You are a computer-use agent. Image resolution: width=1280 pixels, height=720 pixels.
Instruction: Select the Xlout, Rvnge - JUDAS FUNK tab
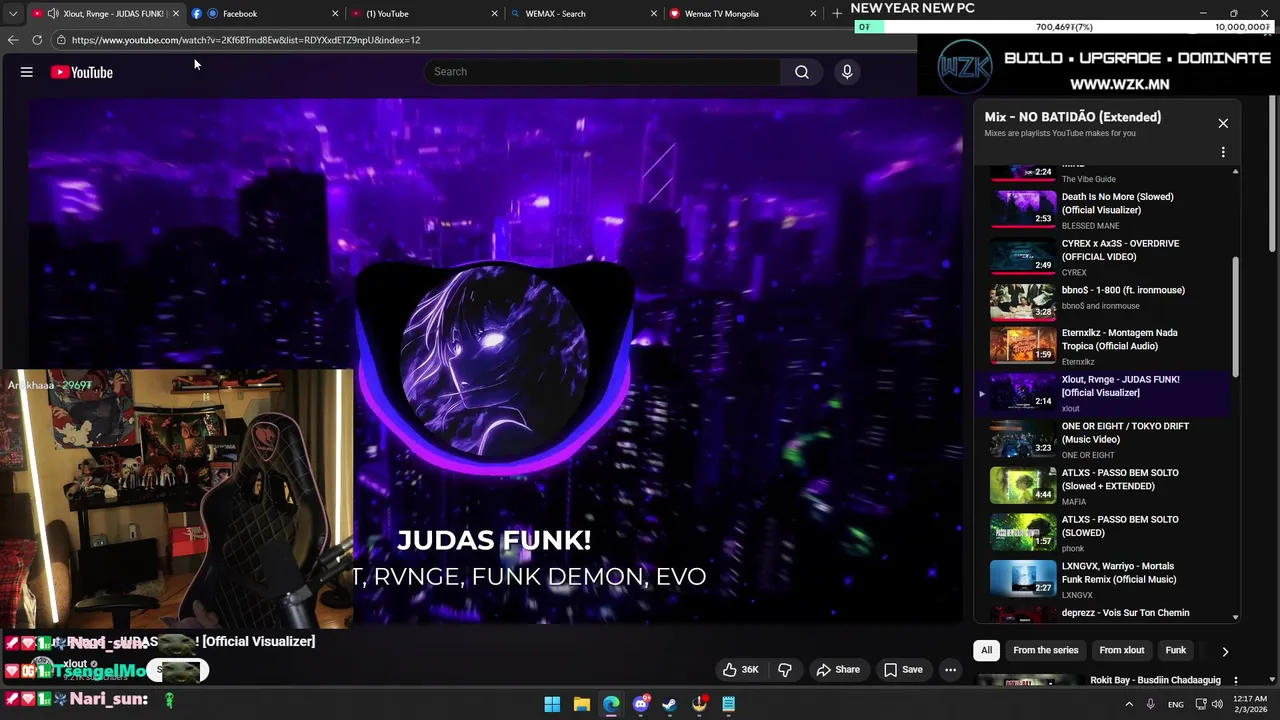click(105, 14)
